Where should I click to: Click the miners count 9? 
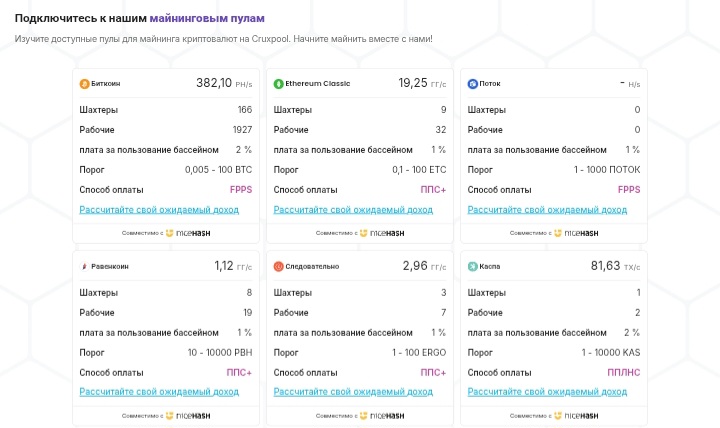coord(444,110)
